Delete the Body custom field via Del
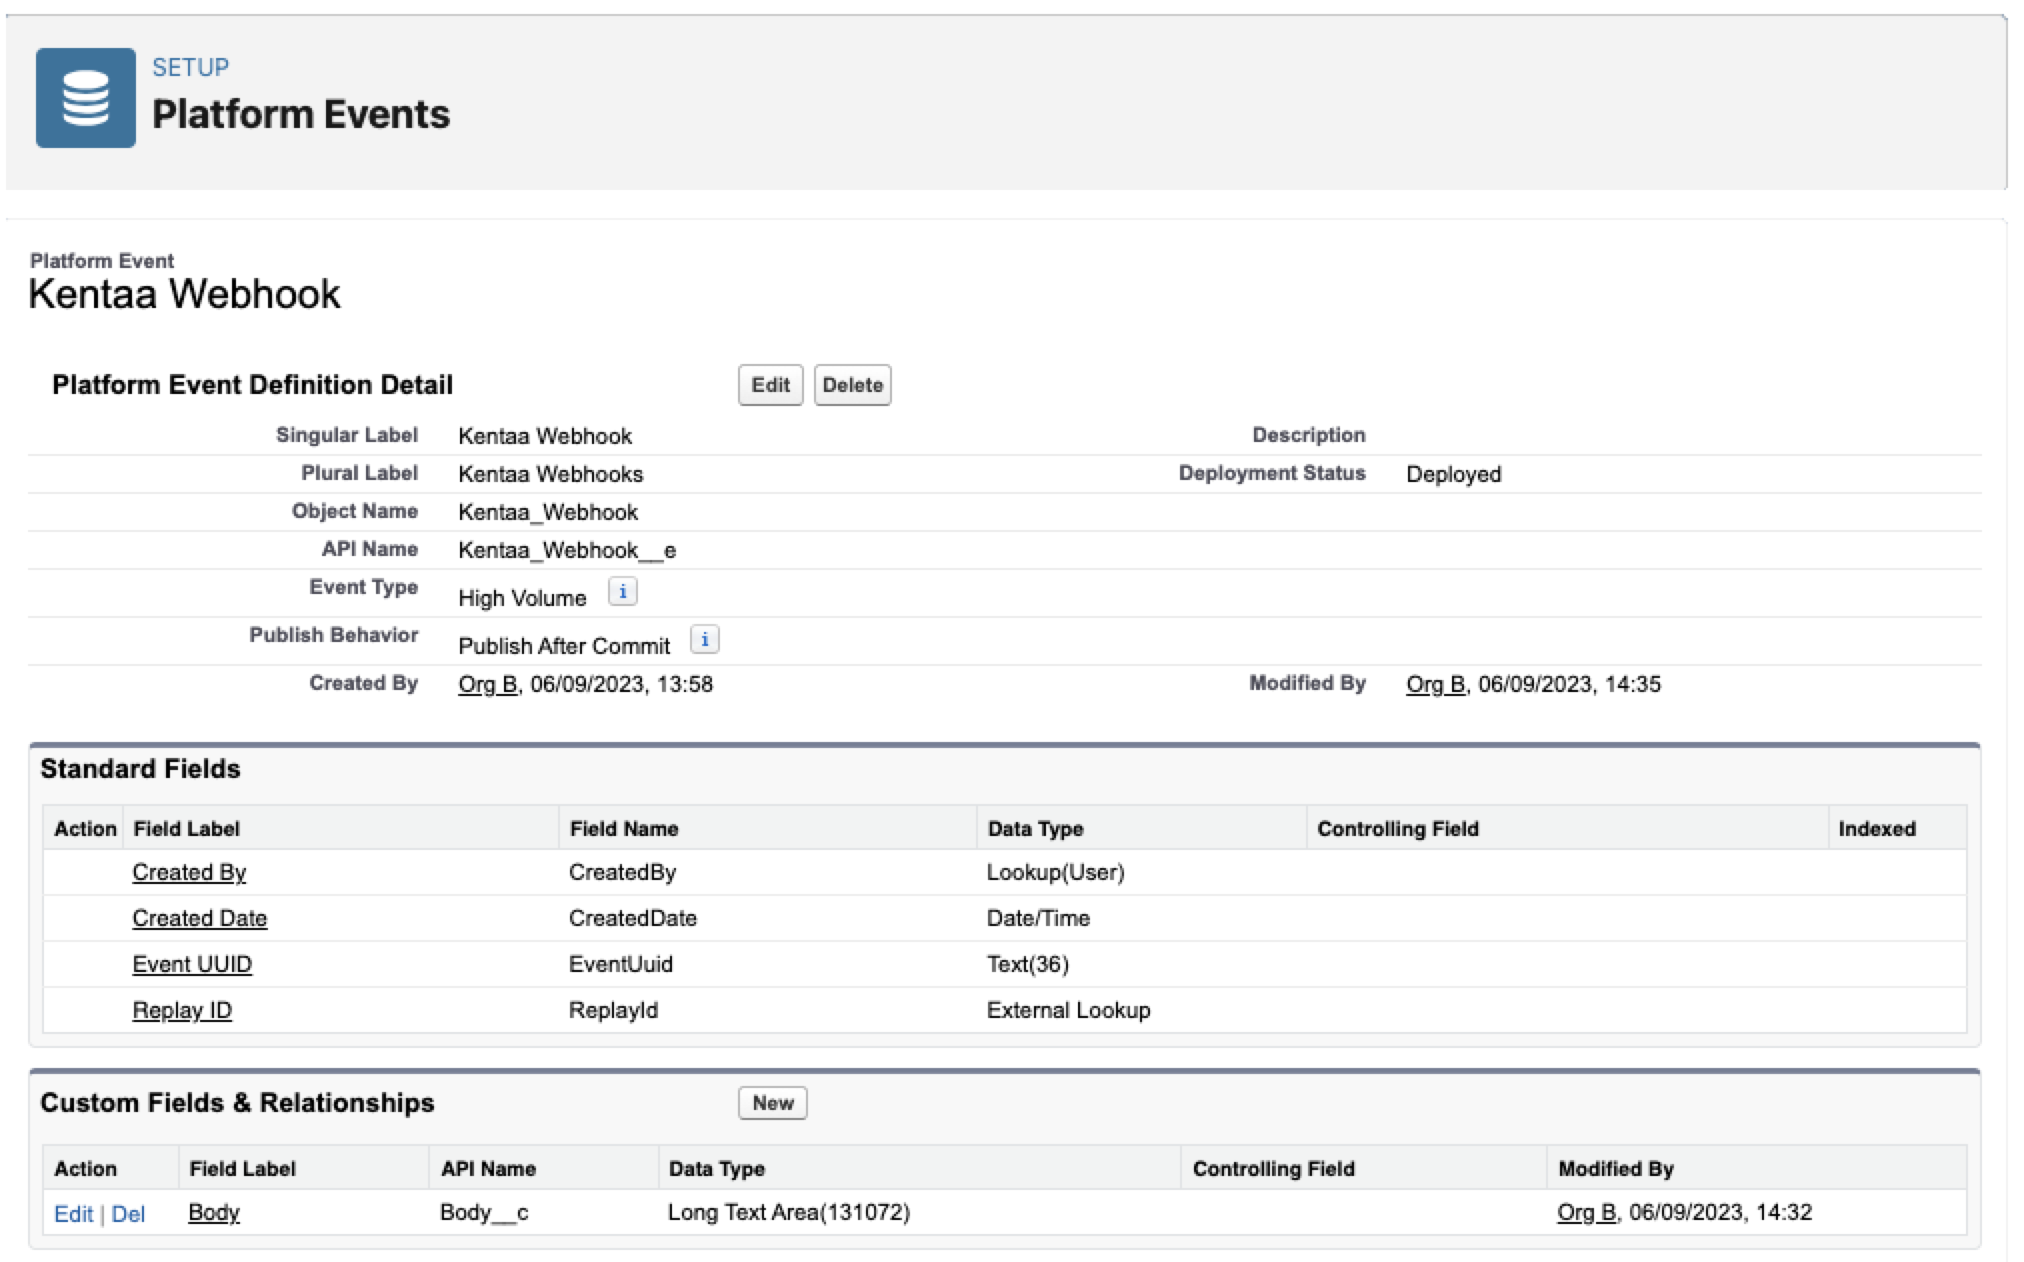The height and width of the screenshot is (1262, 2024). tap(128, 1214)
